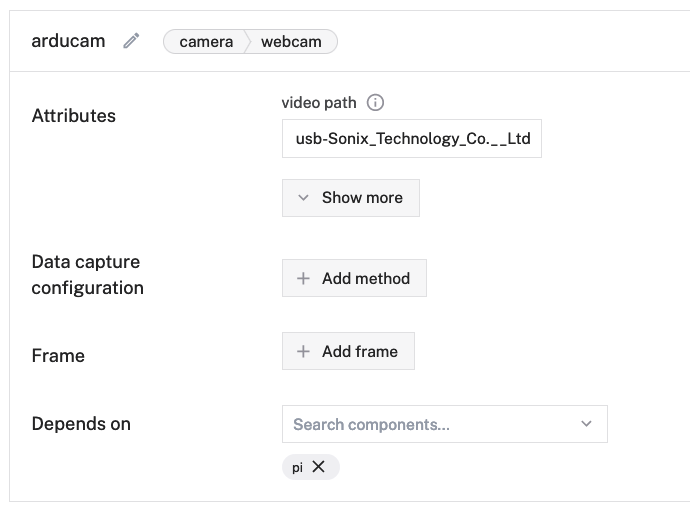The image size is (690, 513).
Task: Expand attributes with the Show more button
Action: 361,198
